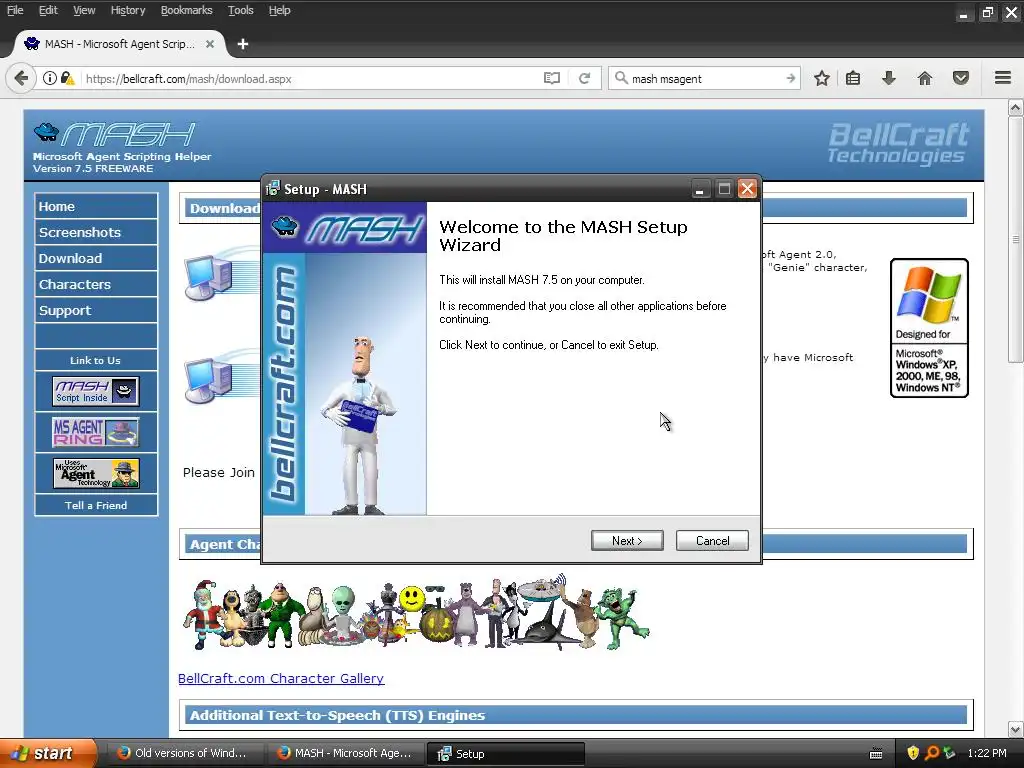
Task: Open a new tab with plus button
Action: pyautogui.click(x=243, y=44)
